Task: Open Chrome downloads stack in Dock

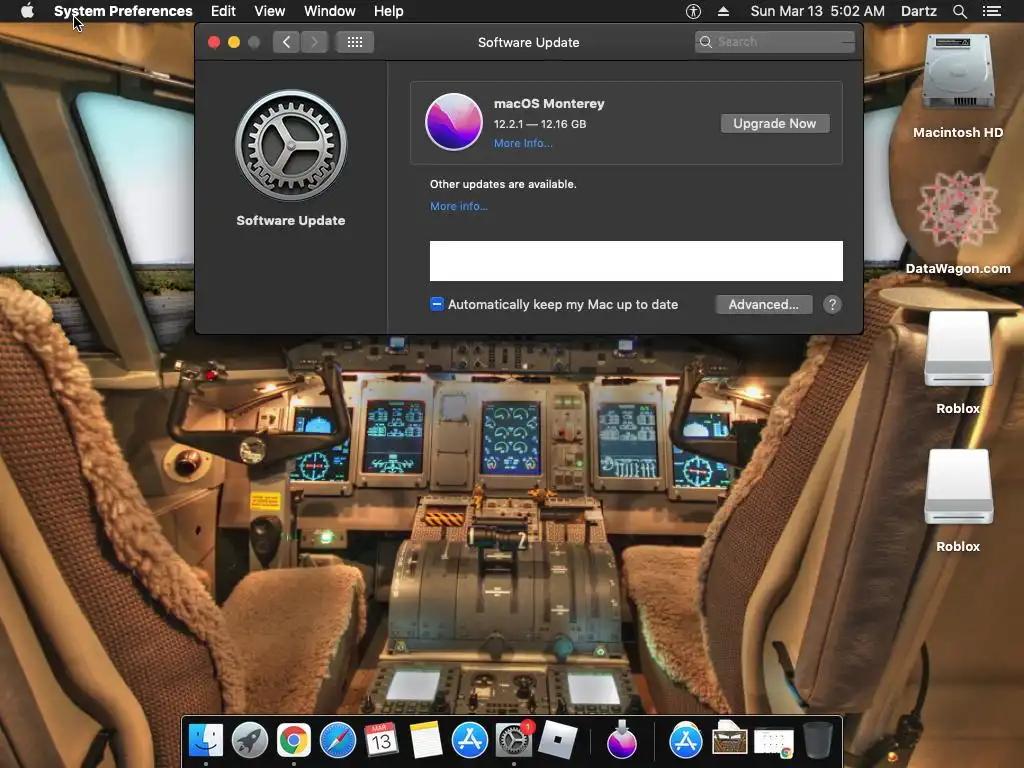Action: (x=774, y=743)
